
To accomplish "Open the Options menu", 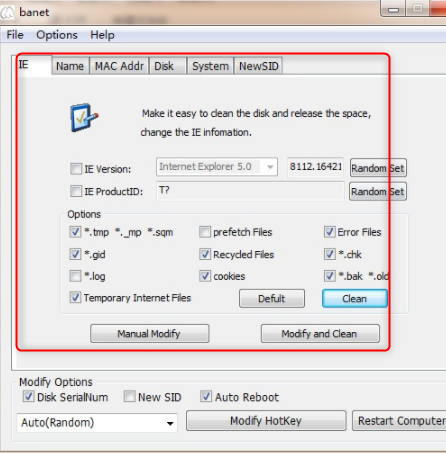I will [57, 35].
